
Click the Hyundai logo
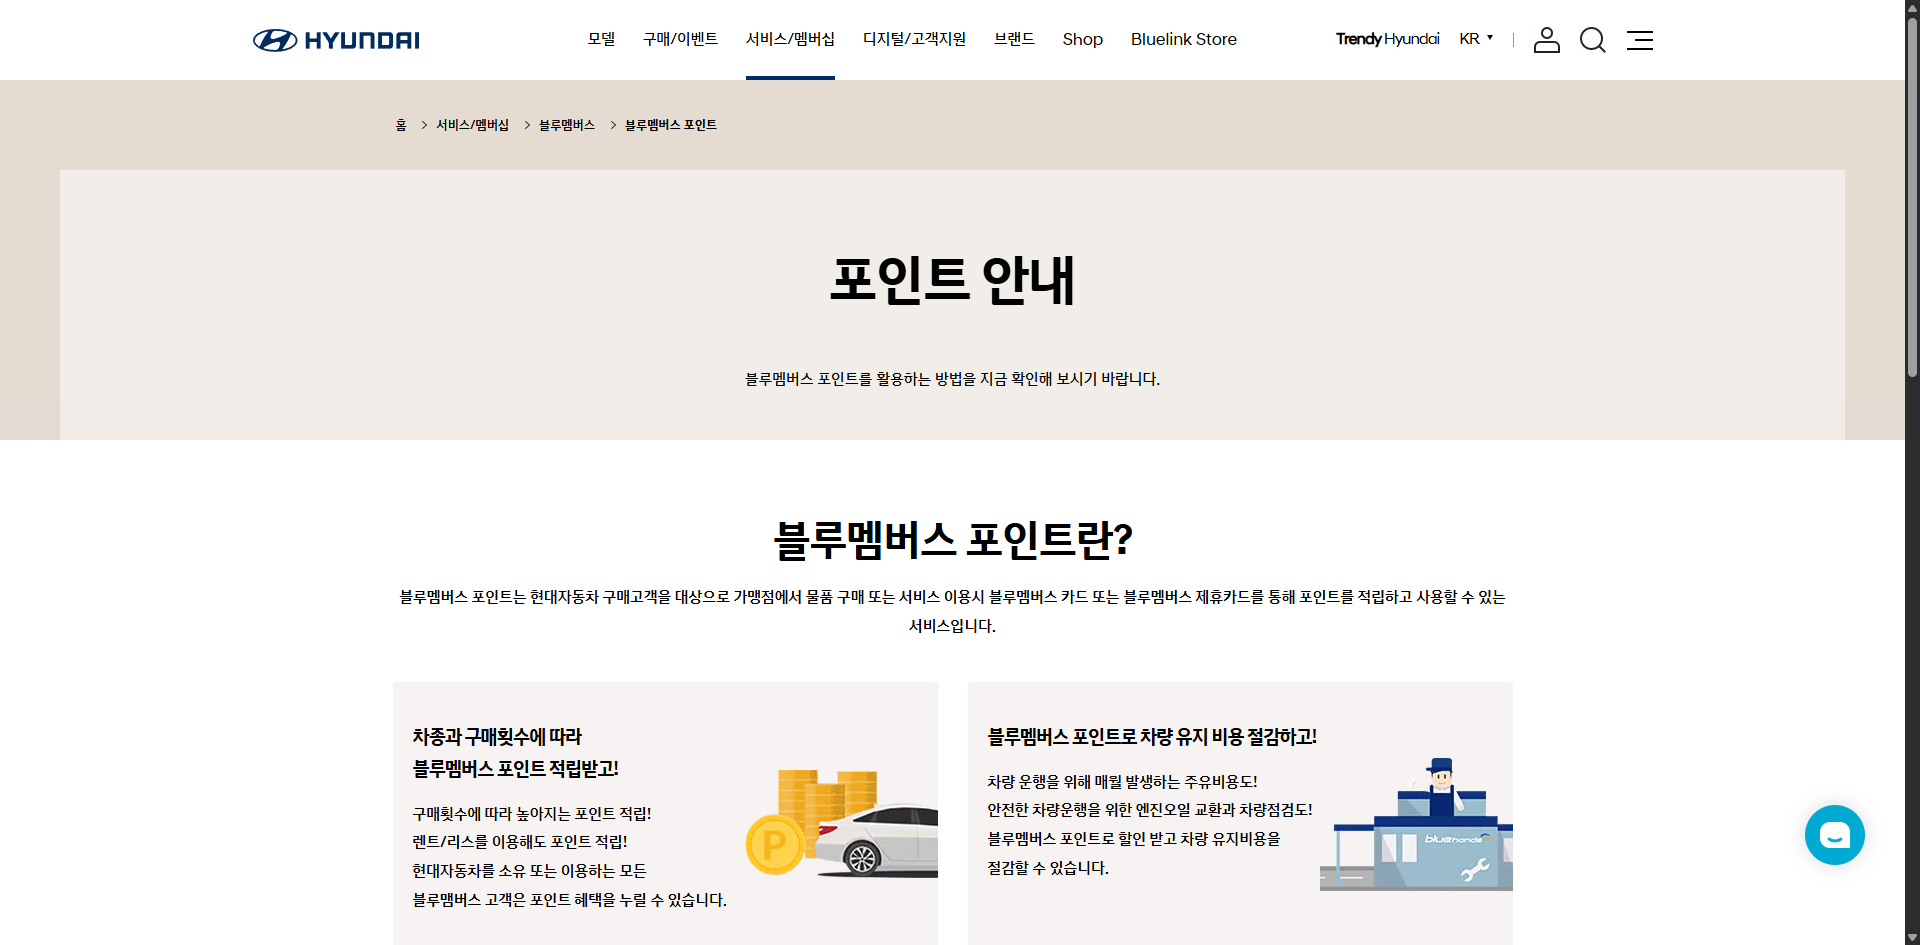coord(335,40)
